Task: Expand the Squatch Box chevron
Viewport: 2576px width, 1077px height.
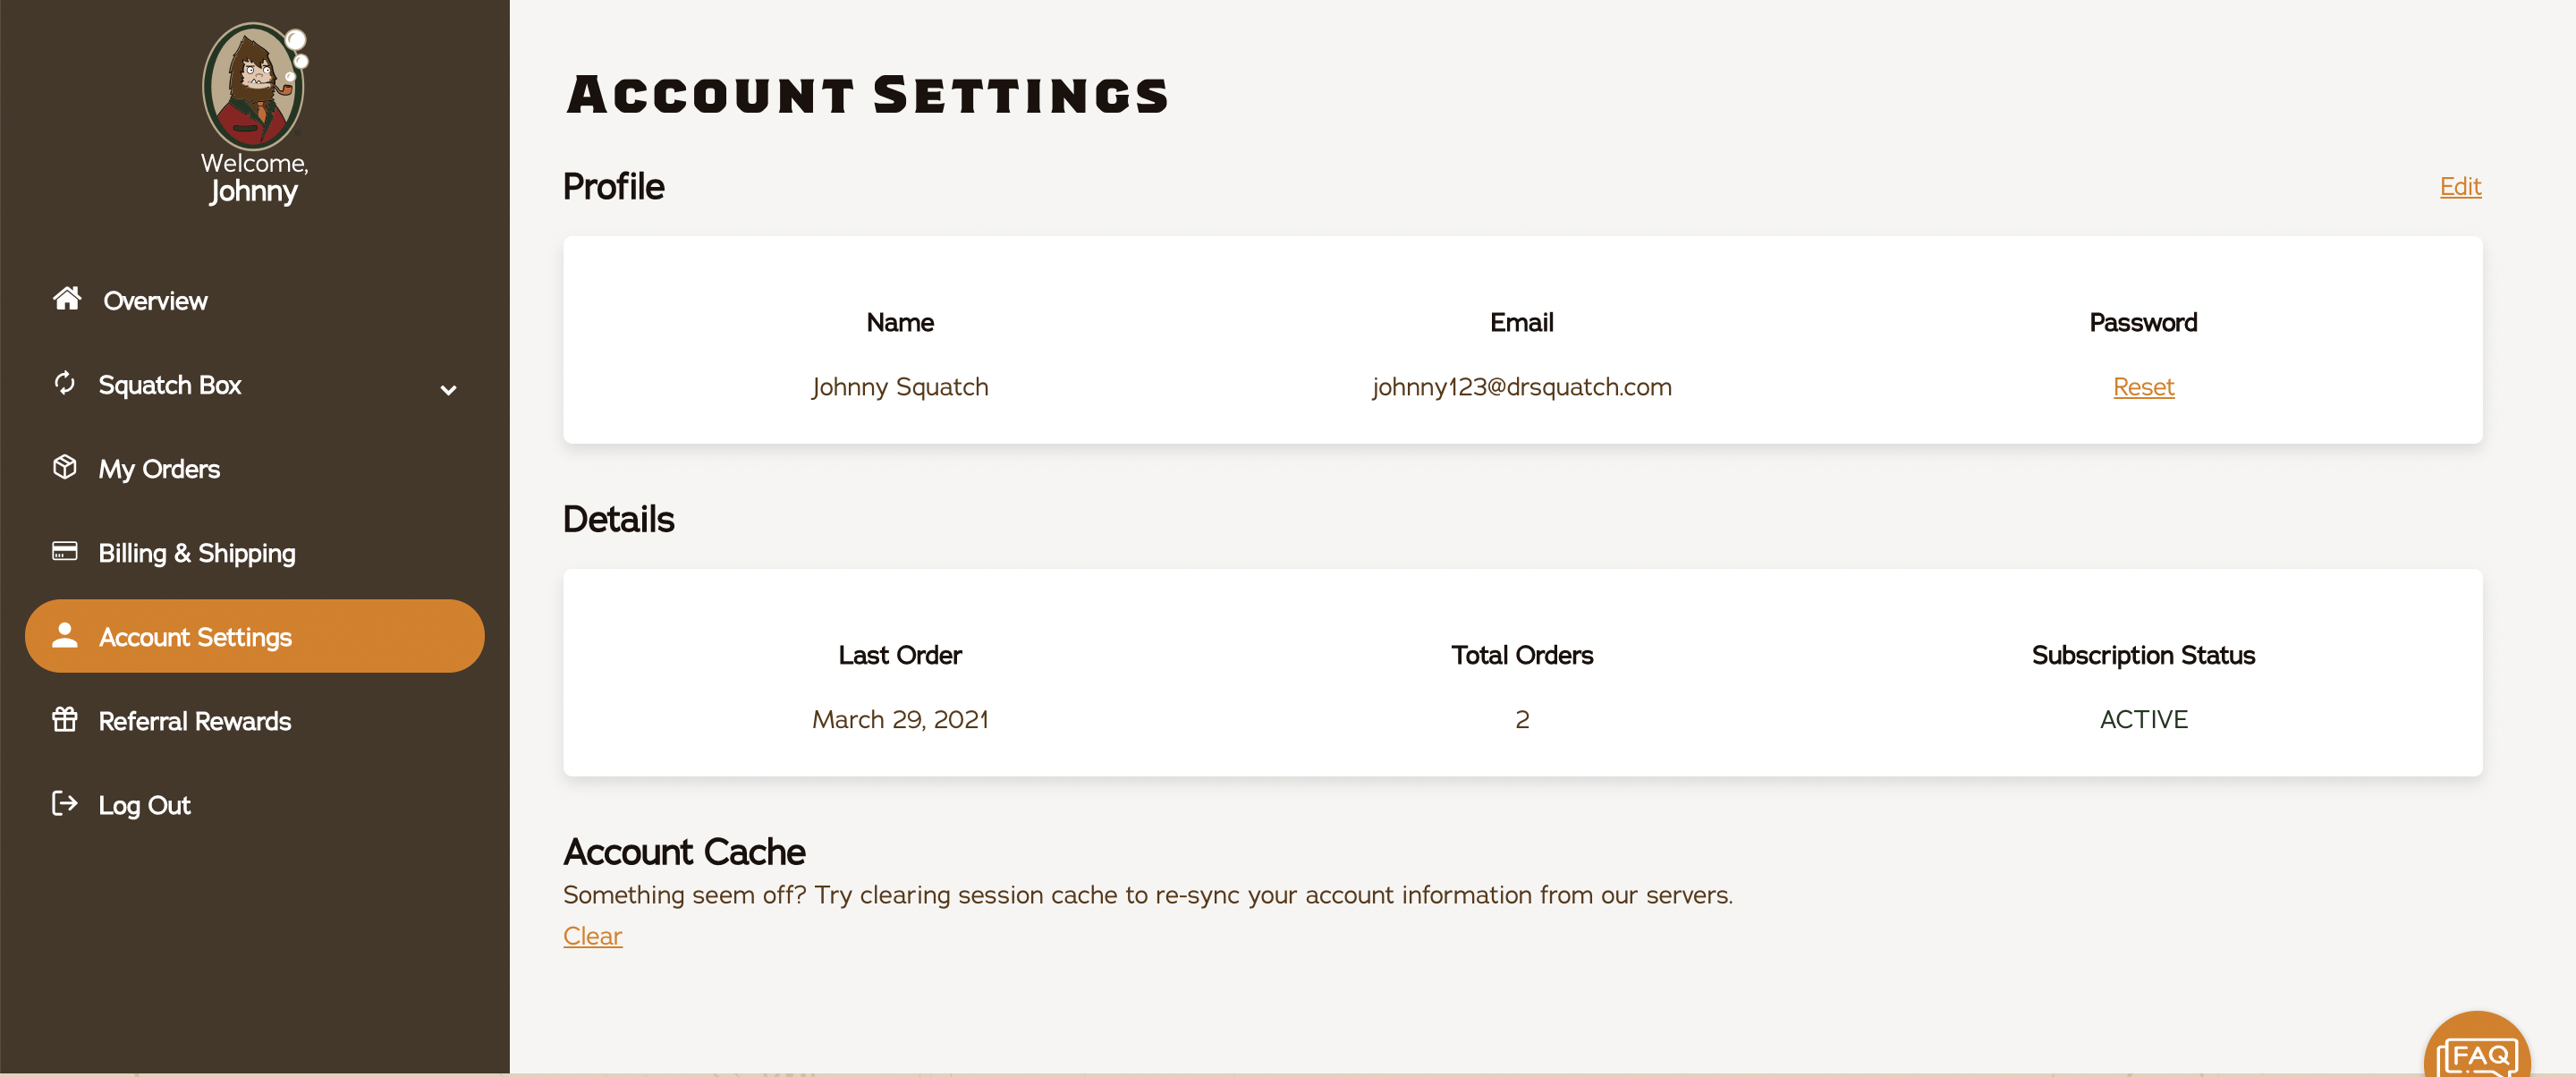Action: point(449,390)
